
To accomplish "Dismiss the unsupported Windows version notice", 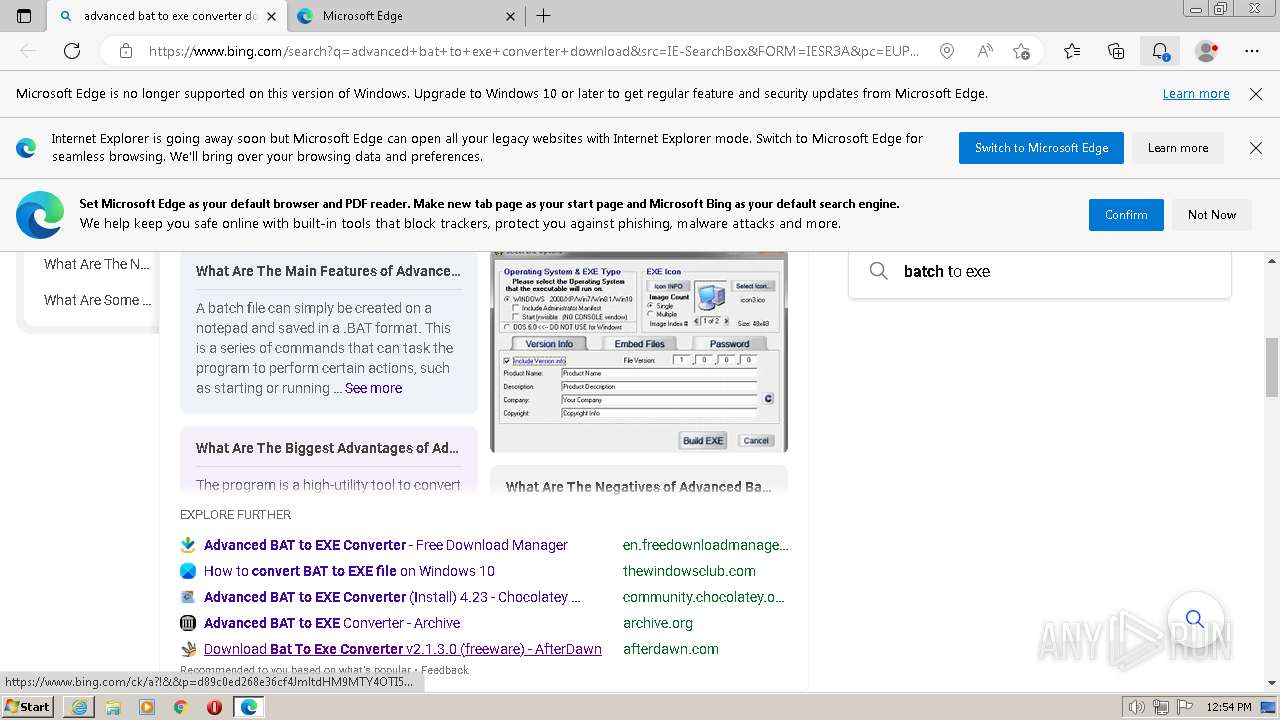I will (1256, 94).
